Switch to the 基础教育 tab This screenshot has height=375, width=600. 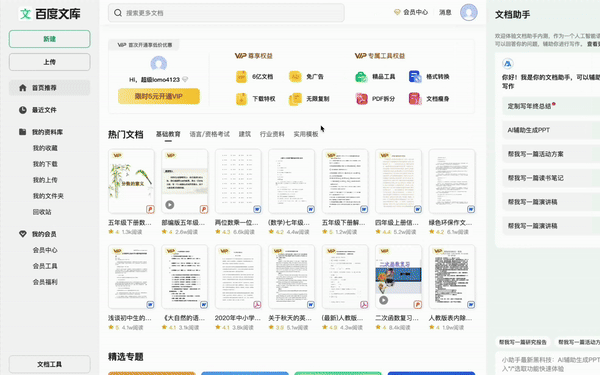tap(168, 134)
